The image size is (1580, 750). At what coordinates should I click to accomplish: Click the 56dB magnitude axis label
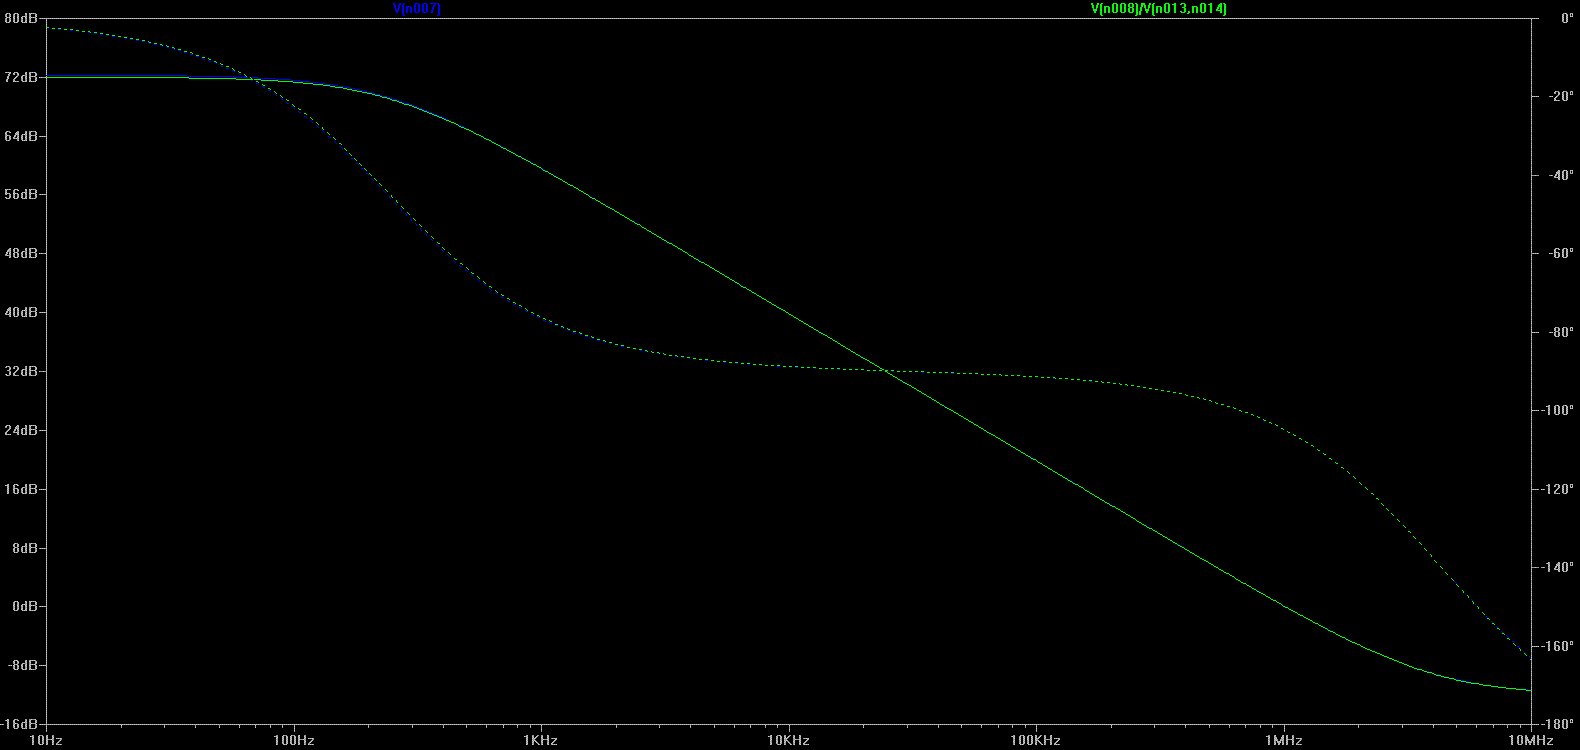click(21, 194)
